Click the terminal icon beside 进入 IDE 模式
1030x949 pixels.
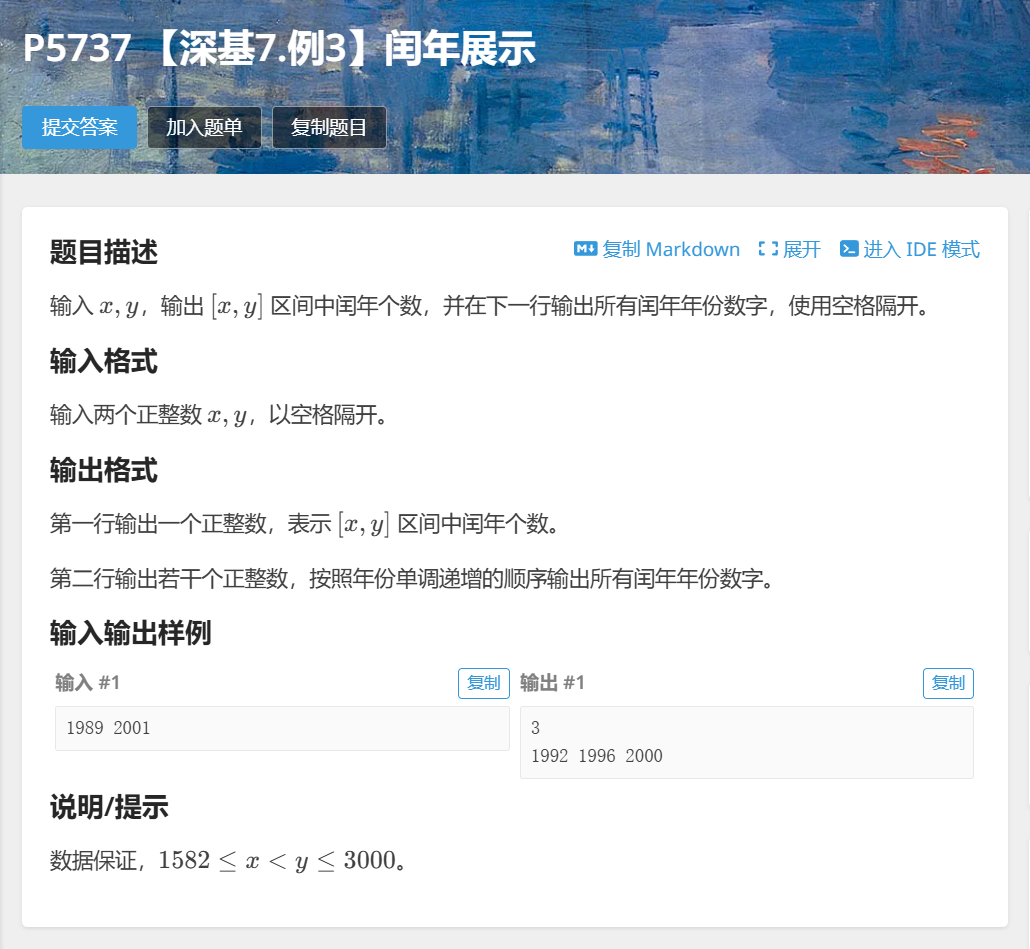point(849,249)
